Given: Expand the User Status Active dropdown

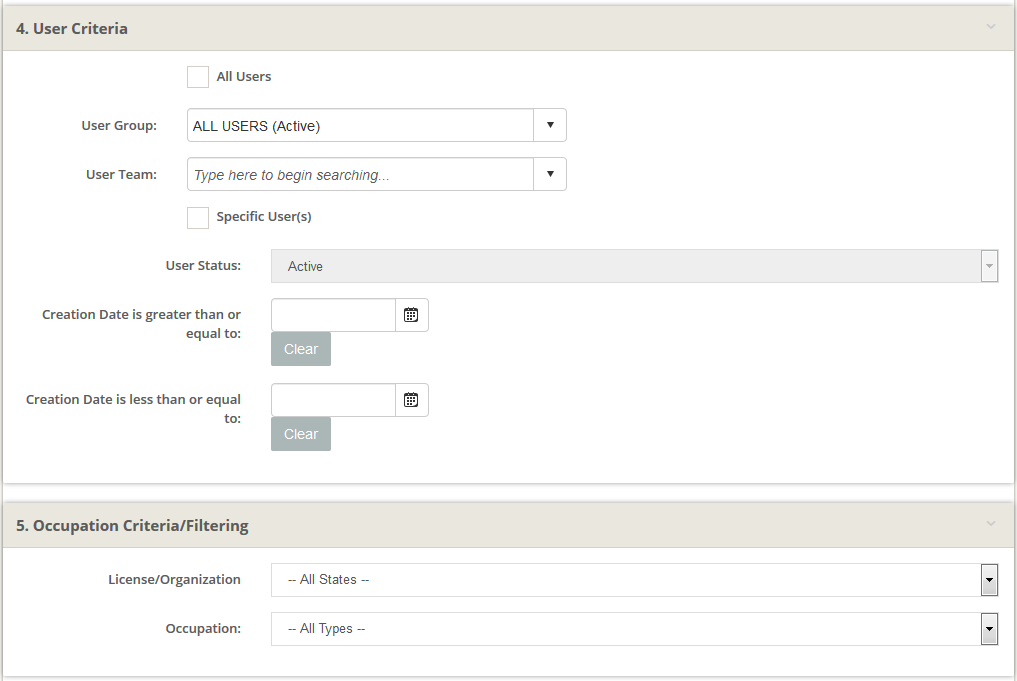Looking at the screenshot, I should coord(634,267).
